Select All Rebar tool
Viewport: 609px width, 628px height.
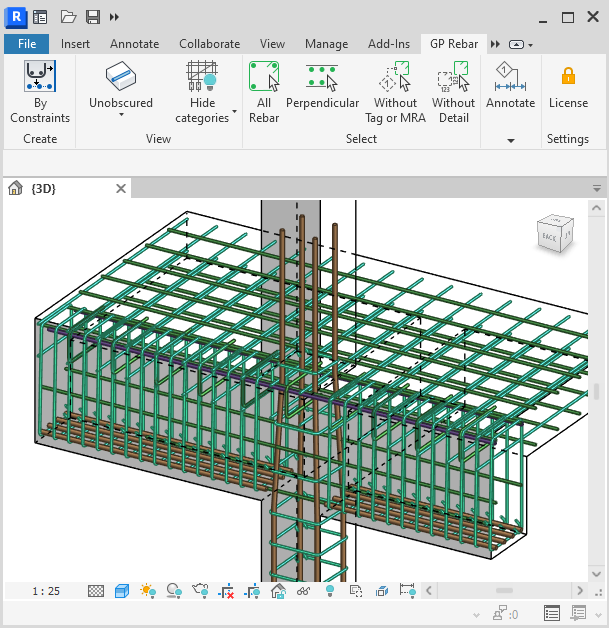[x=264, y=92]
